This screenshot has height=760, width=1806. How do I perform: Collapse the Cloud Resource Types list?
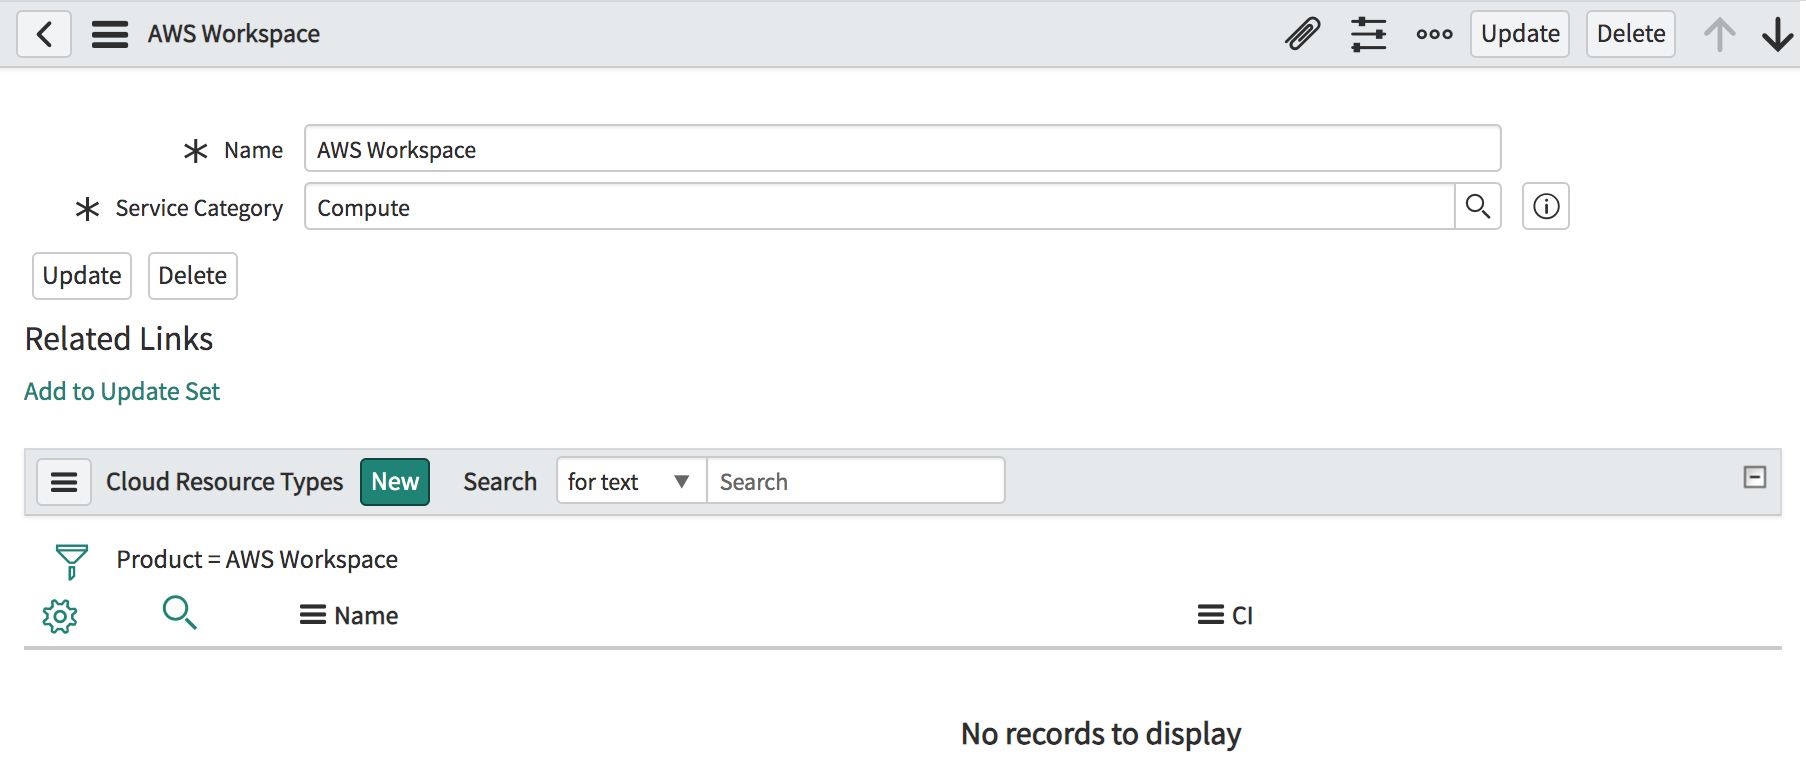[x=1754, y=478]
